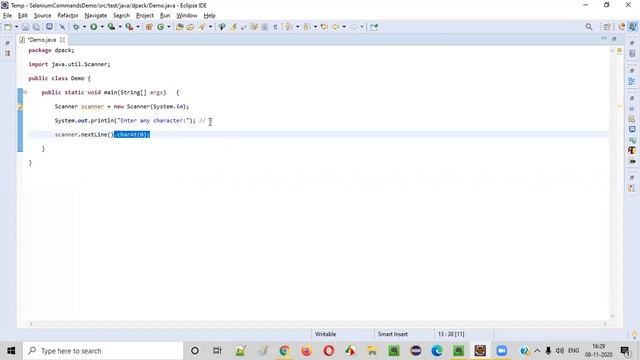Viewport: 640px width, 360px height.
Task: Click the Forward navigation arrow icon
Action: 353,27
